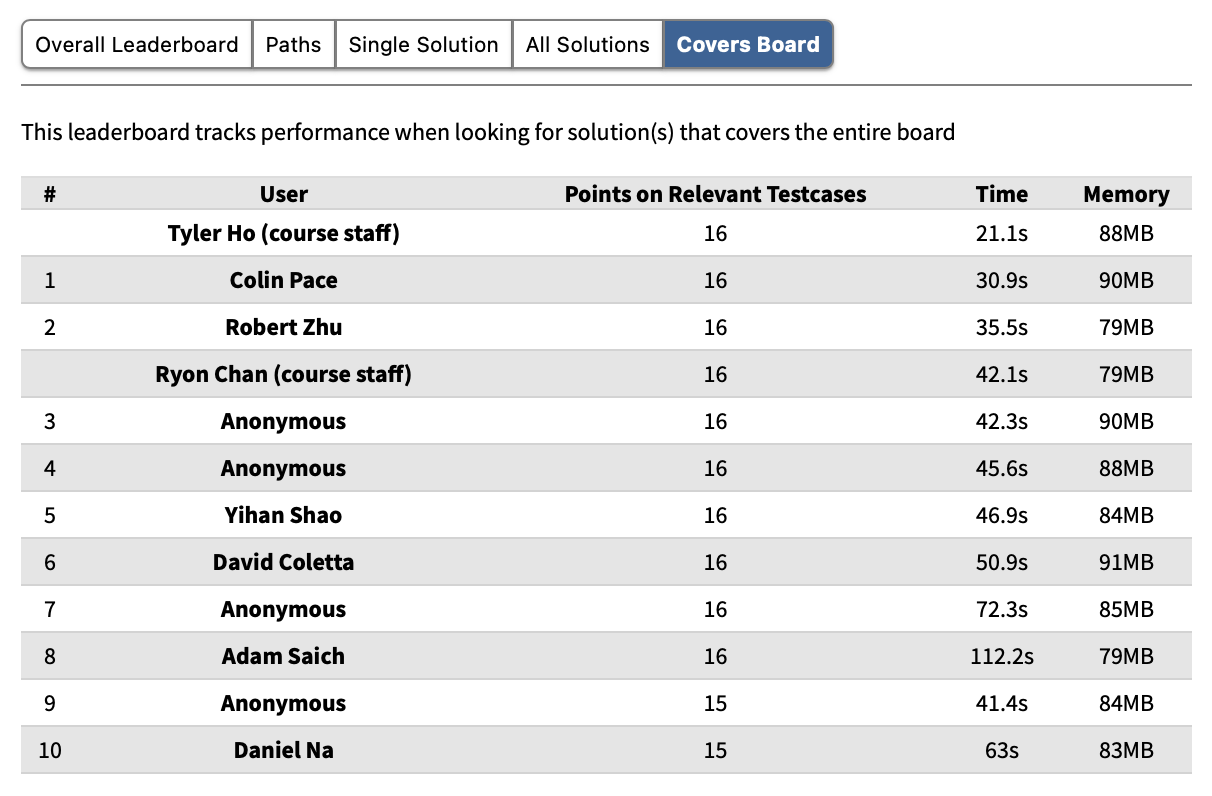Select the Single Solution tab

coord(423,45)
